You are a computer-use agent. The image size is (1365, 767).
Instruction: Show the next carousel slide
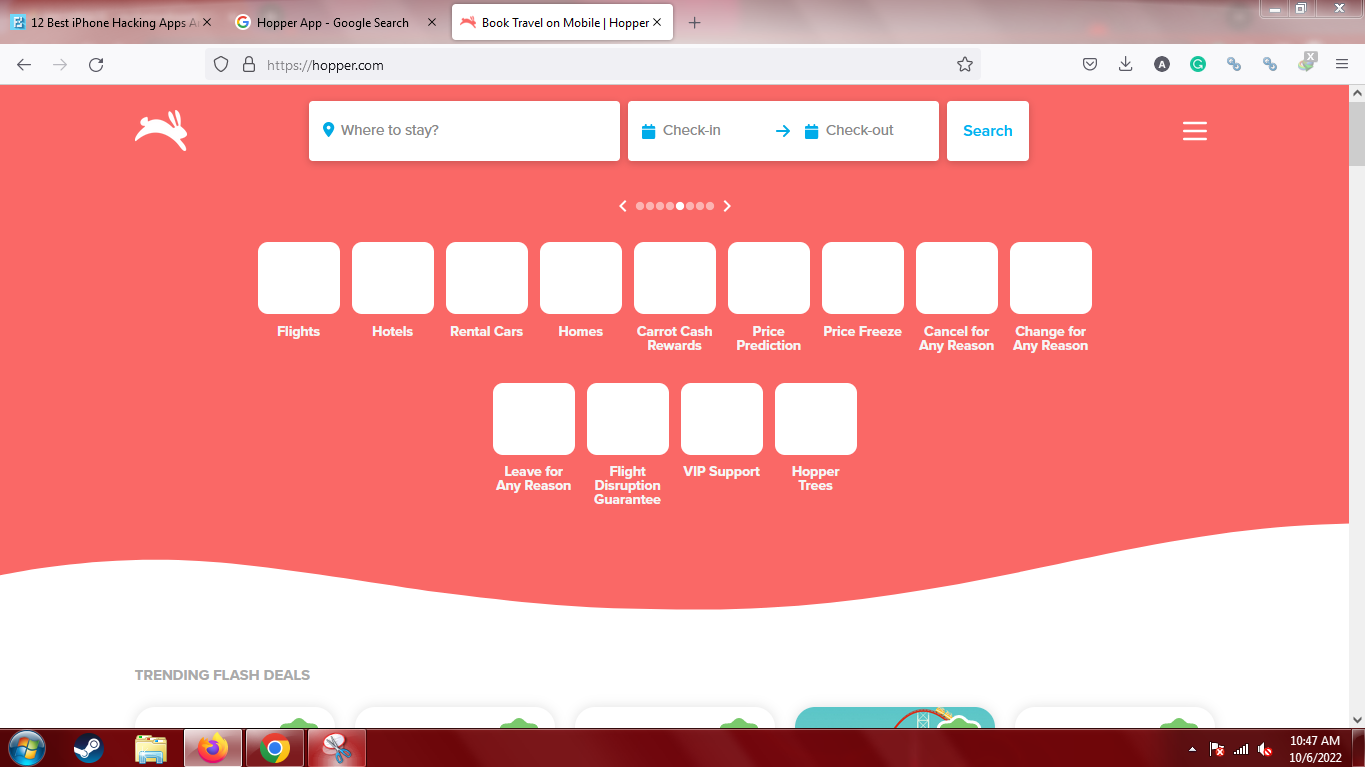[x=727, y=206]
